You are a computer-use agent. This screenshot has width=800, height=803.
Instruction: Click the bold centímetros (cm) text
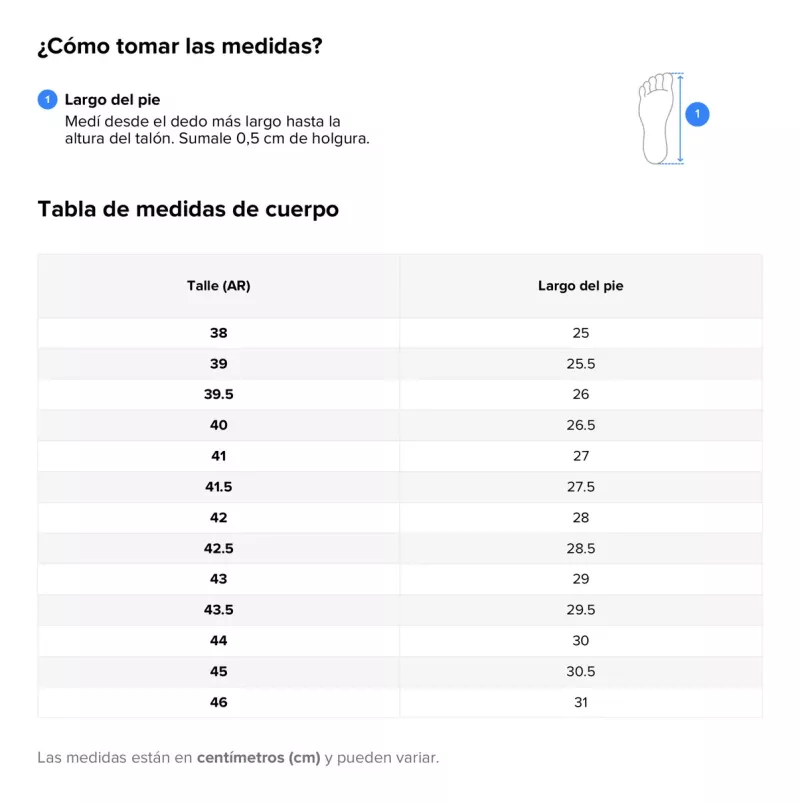(258, 758)
